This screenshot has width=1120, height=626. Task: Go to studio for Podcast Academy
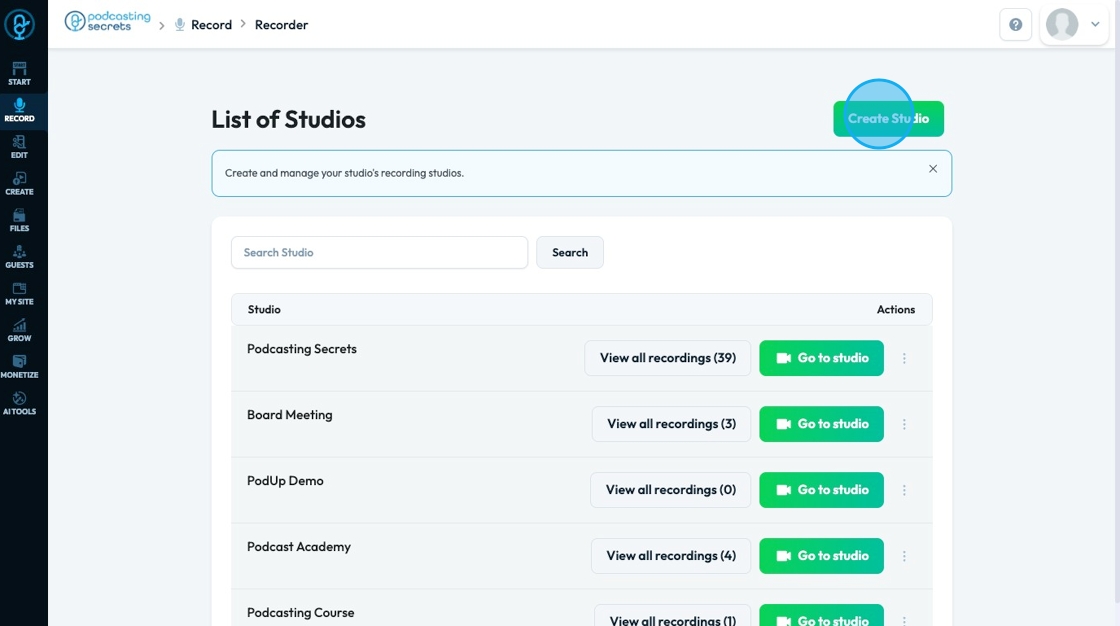[x=821, y=556]
